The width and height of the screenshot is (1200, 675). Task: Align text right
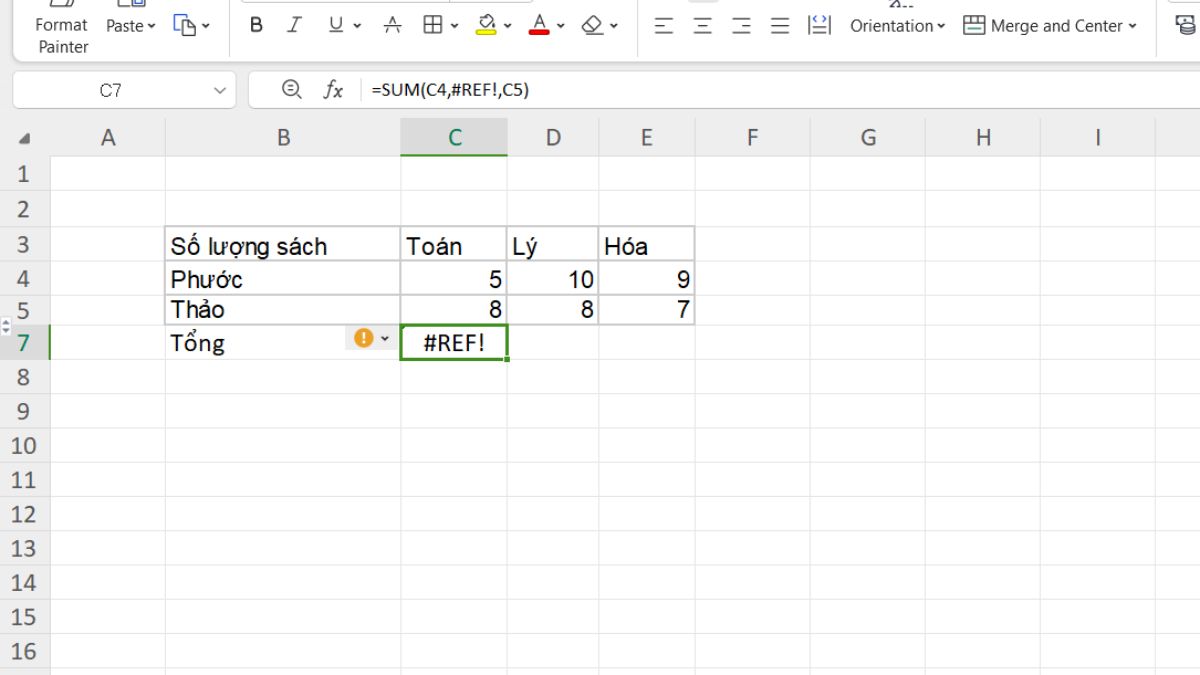click(741, 27)
